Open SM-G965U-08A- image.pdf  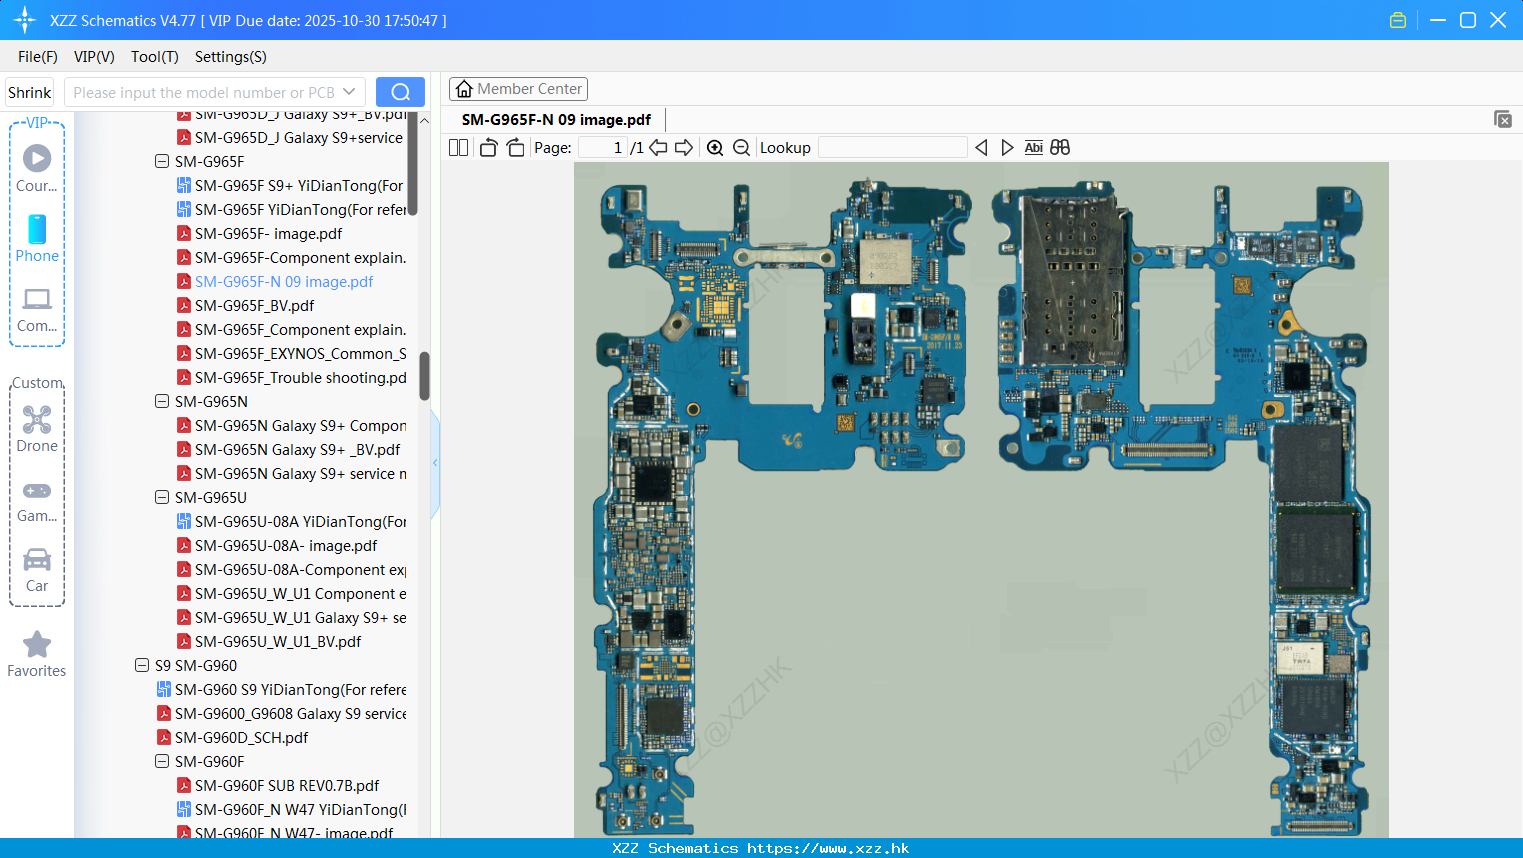[x=286, y=545]
